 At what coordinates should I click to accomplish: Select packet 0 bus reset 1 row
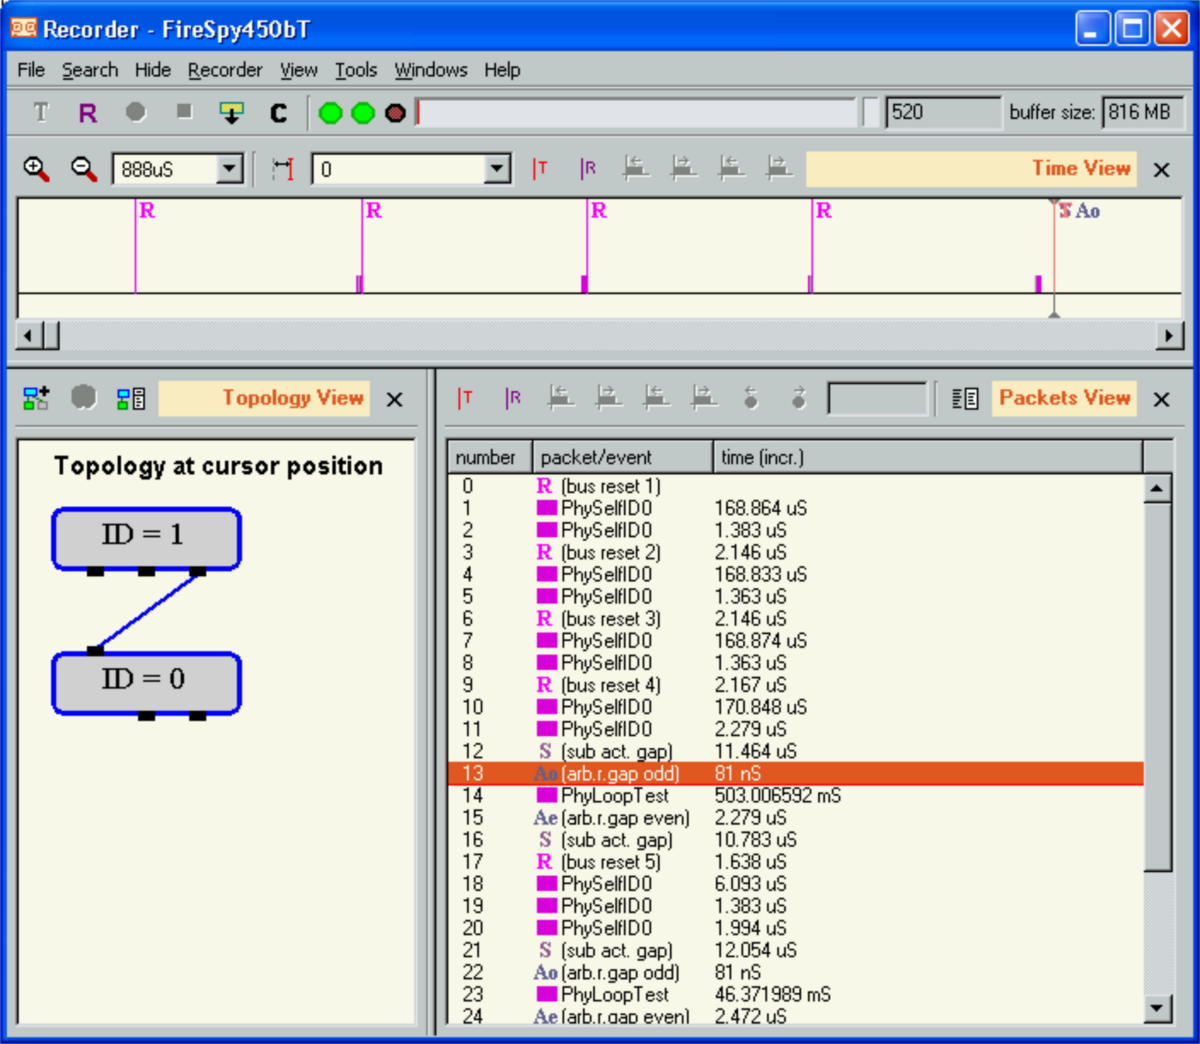click(x=795, y=486)
